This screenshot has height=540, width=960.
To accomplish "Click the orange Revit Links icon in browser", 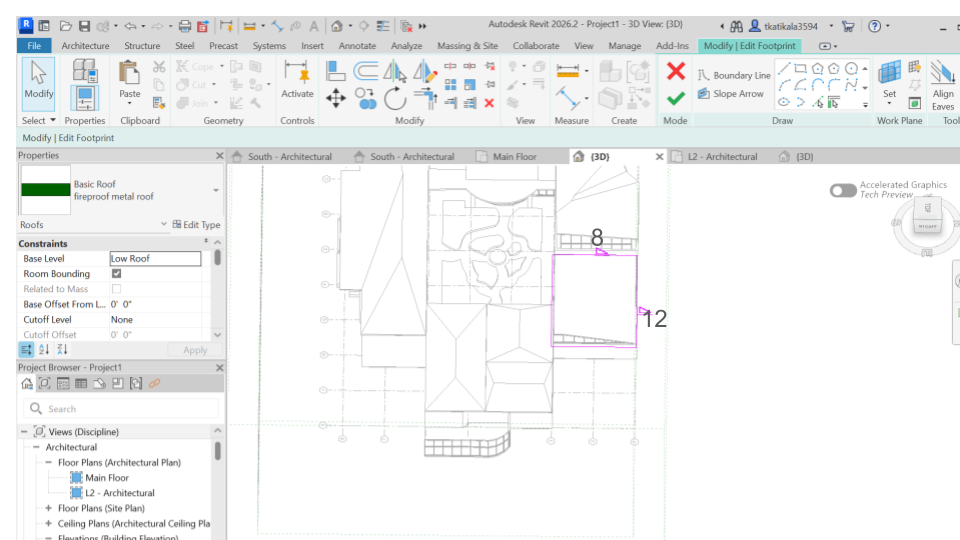I will click(154, 383).
